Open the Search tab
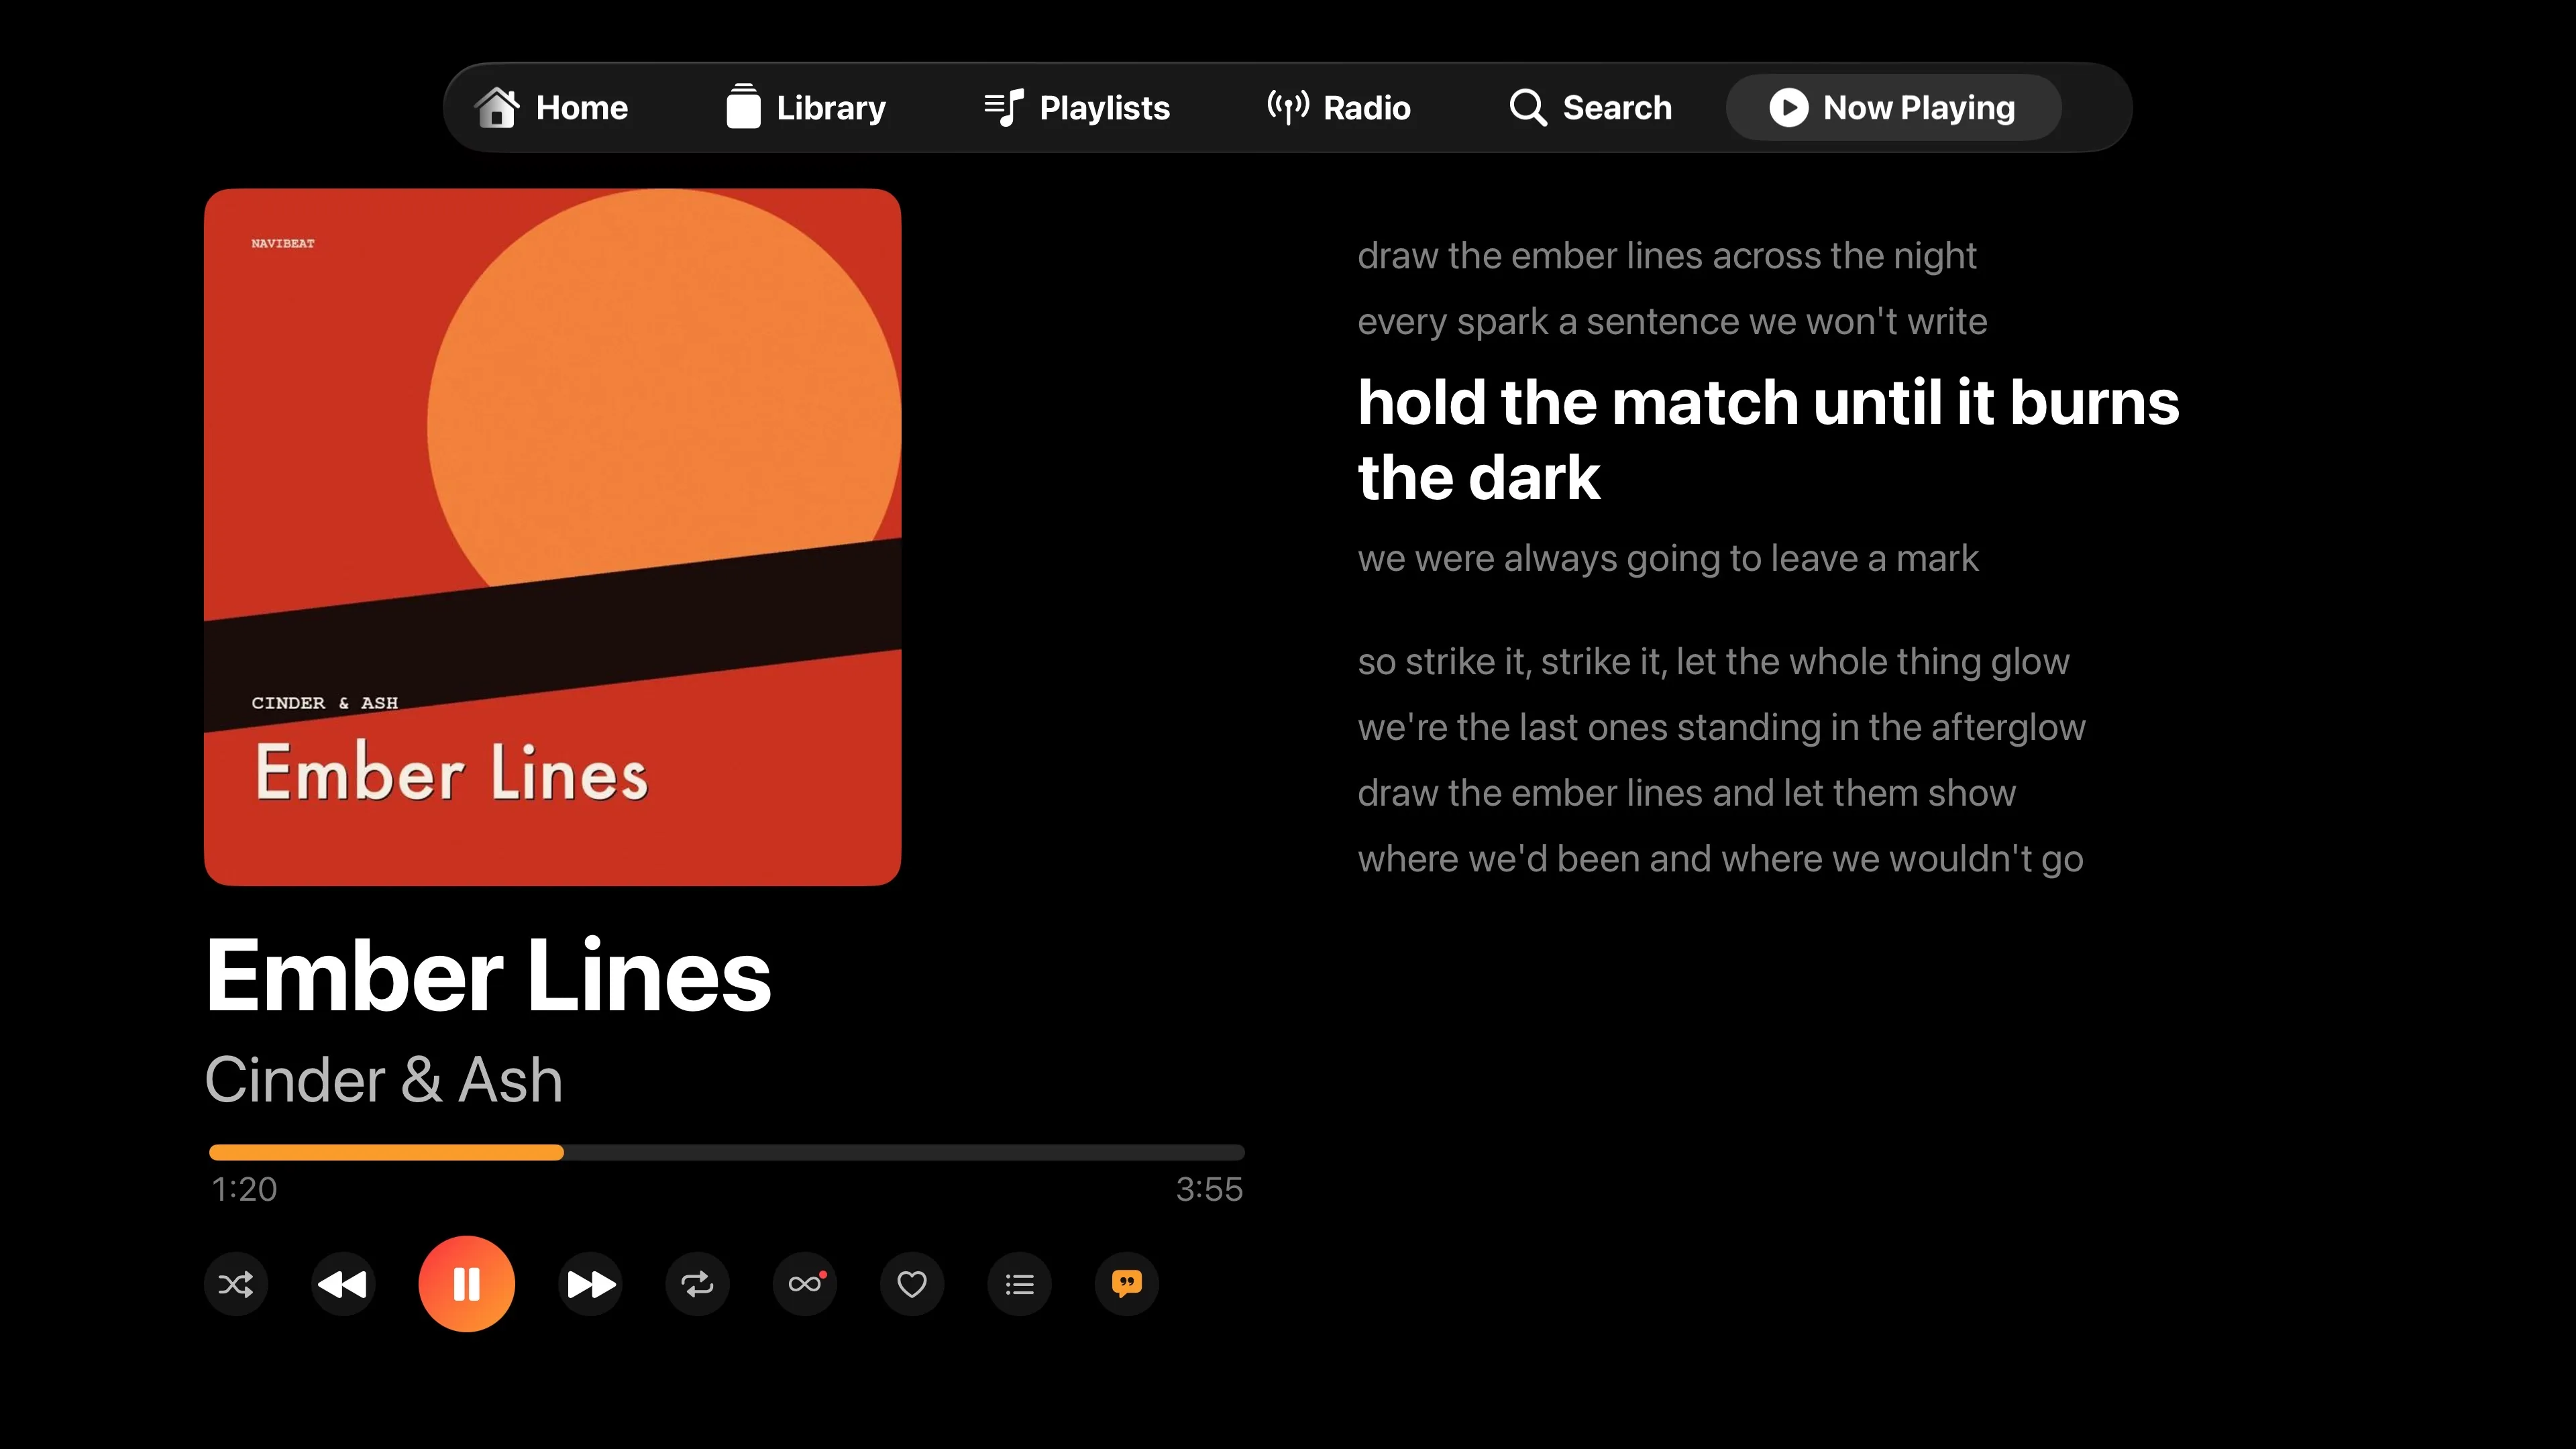 (1590, 107)
